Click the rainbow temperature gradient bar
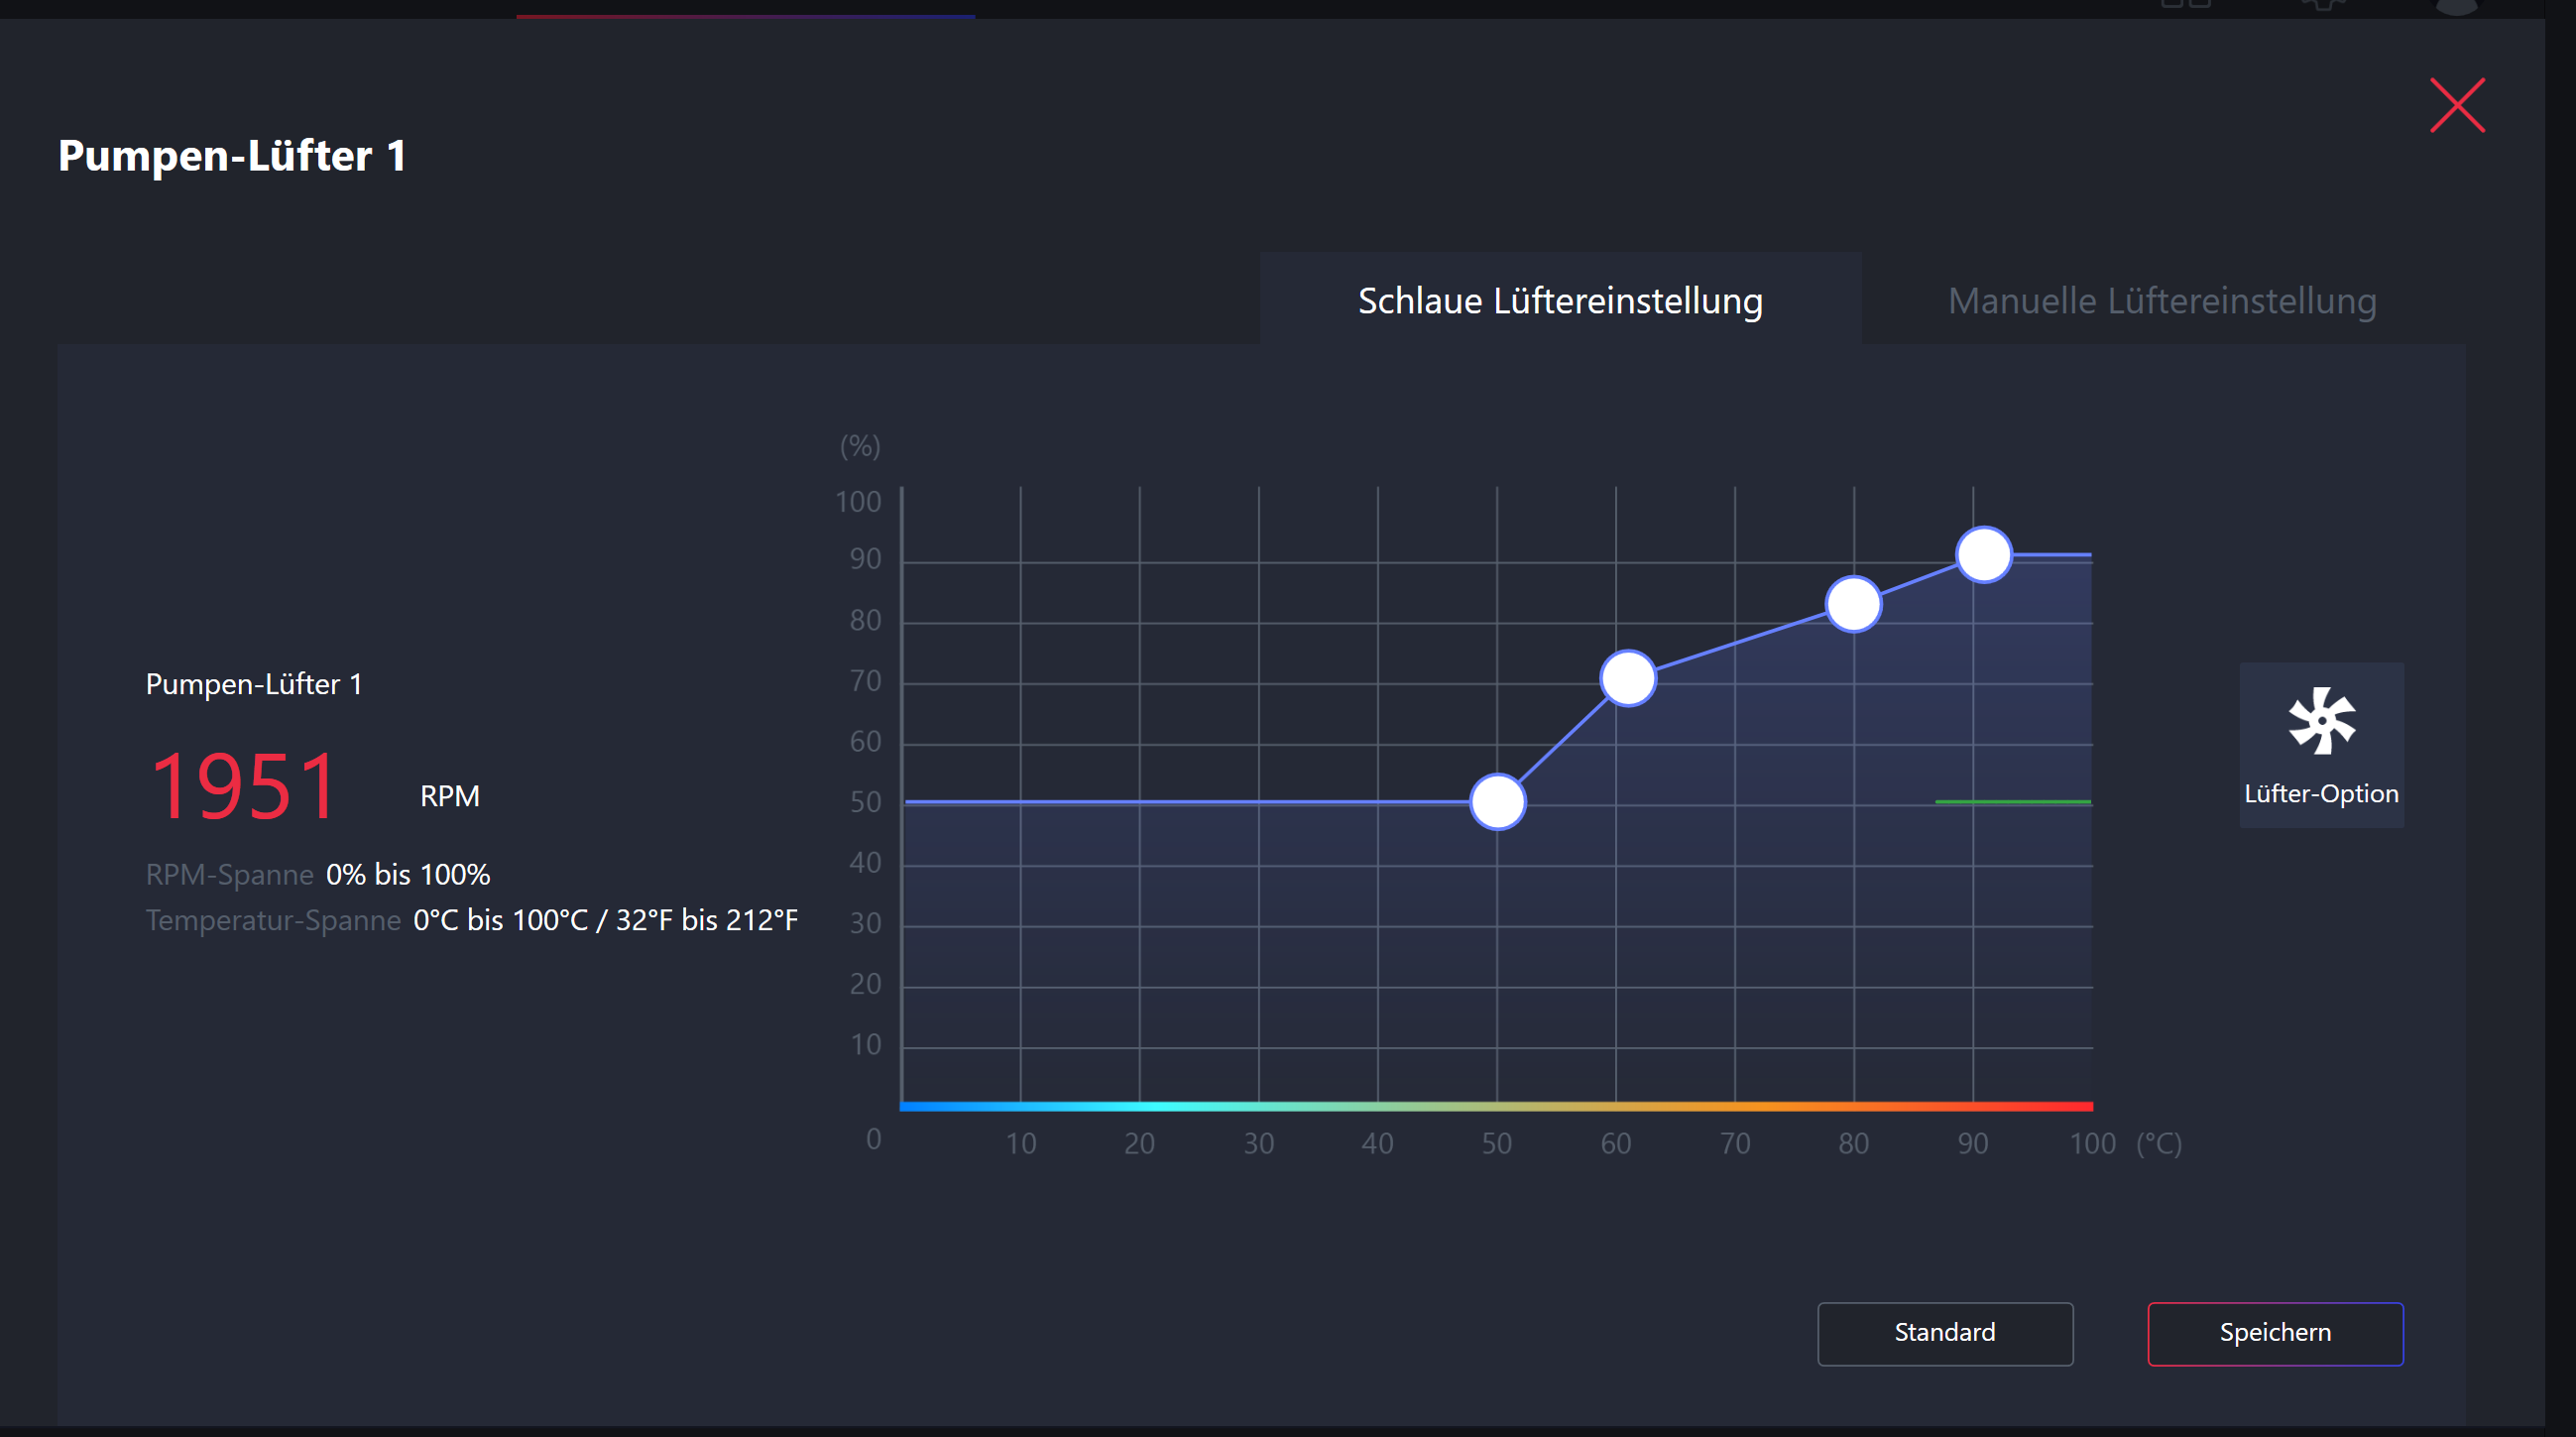The image size is (2576, 1437). pos(1495,1105)
